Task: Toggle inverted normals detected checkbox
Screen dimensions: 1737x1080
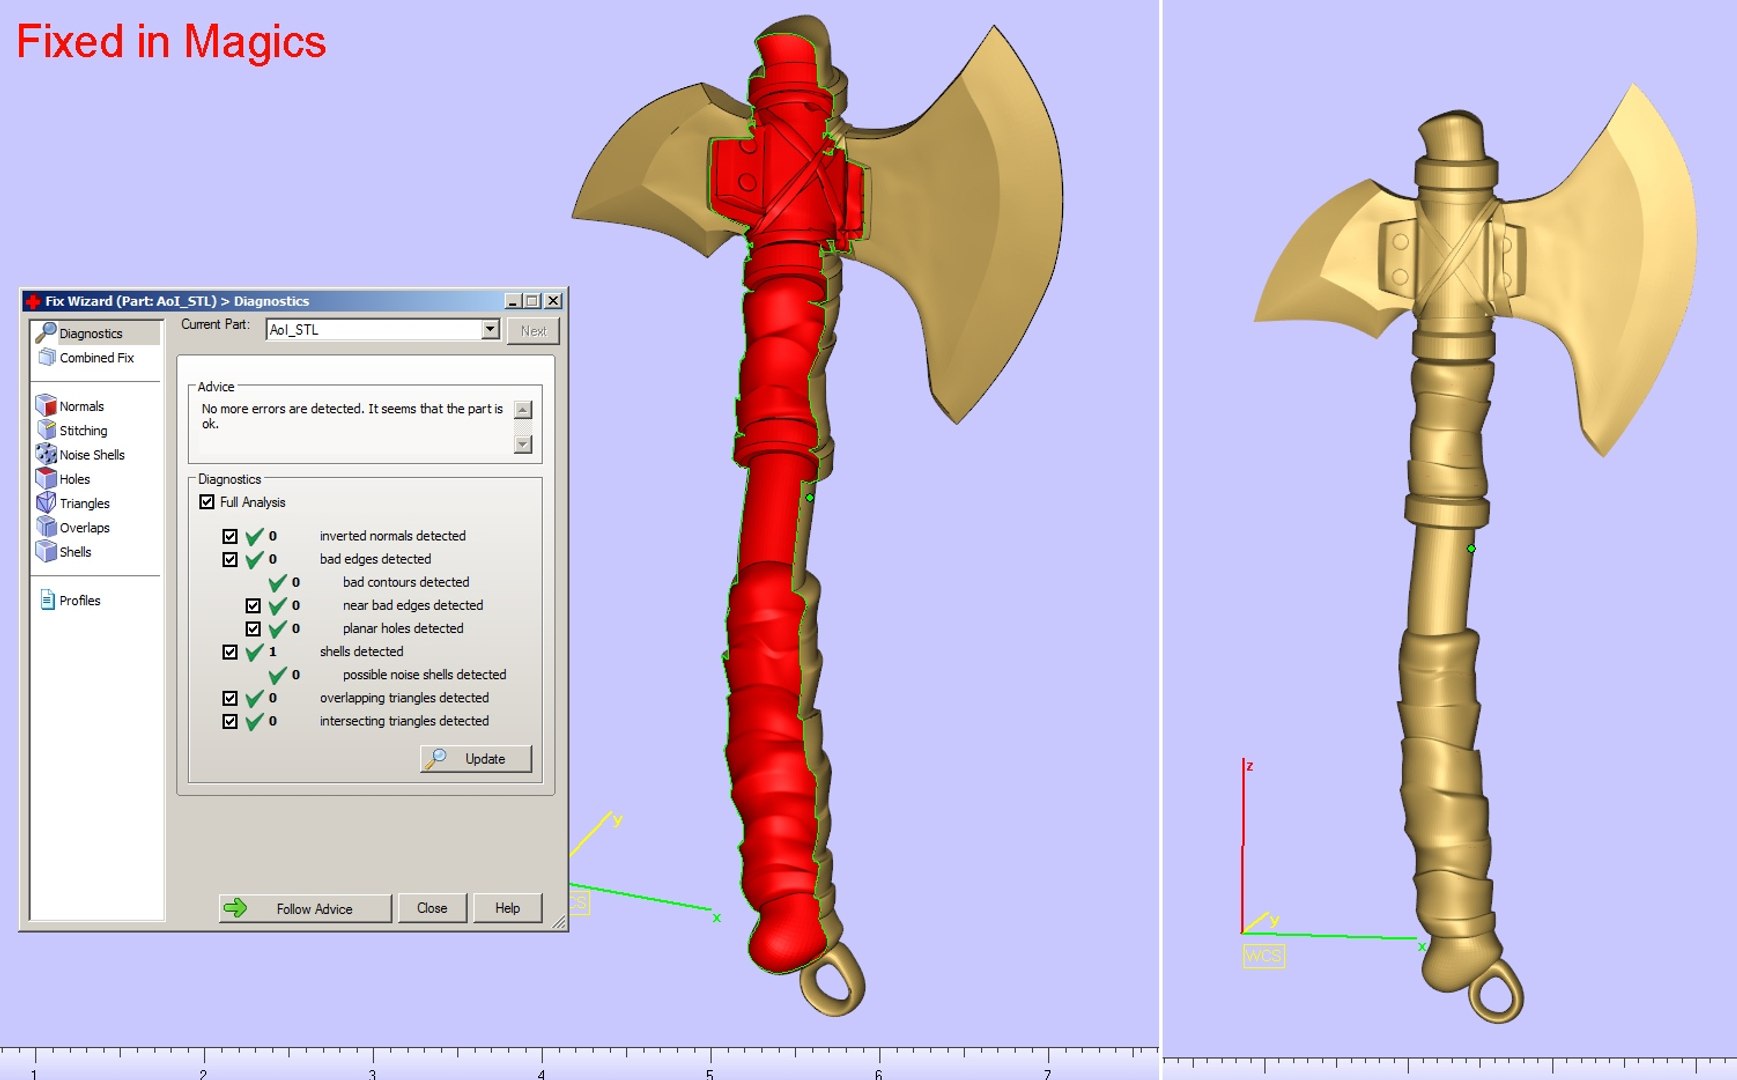Action: point(230,536)
